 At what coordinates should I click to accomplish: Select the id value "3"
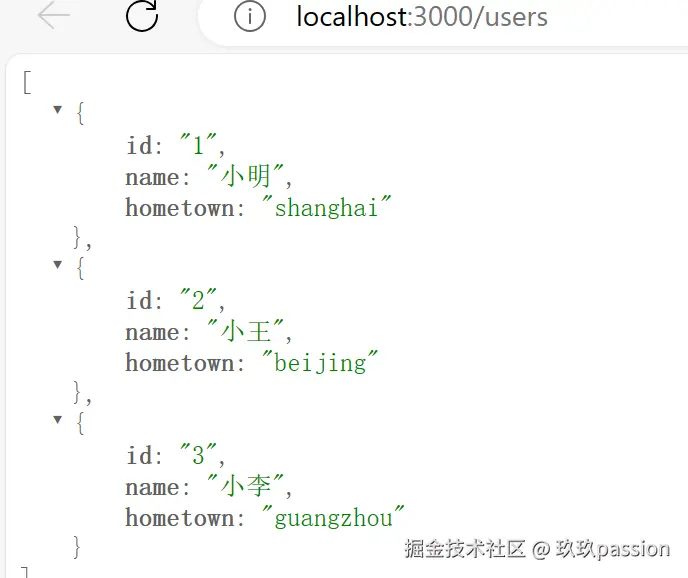199,455
